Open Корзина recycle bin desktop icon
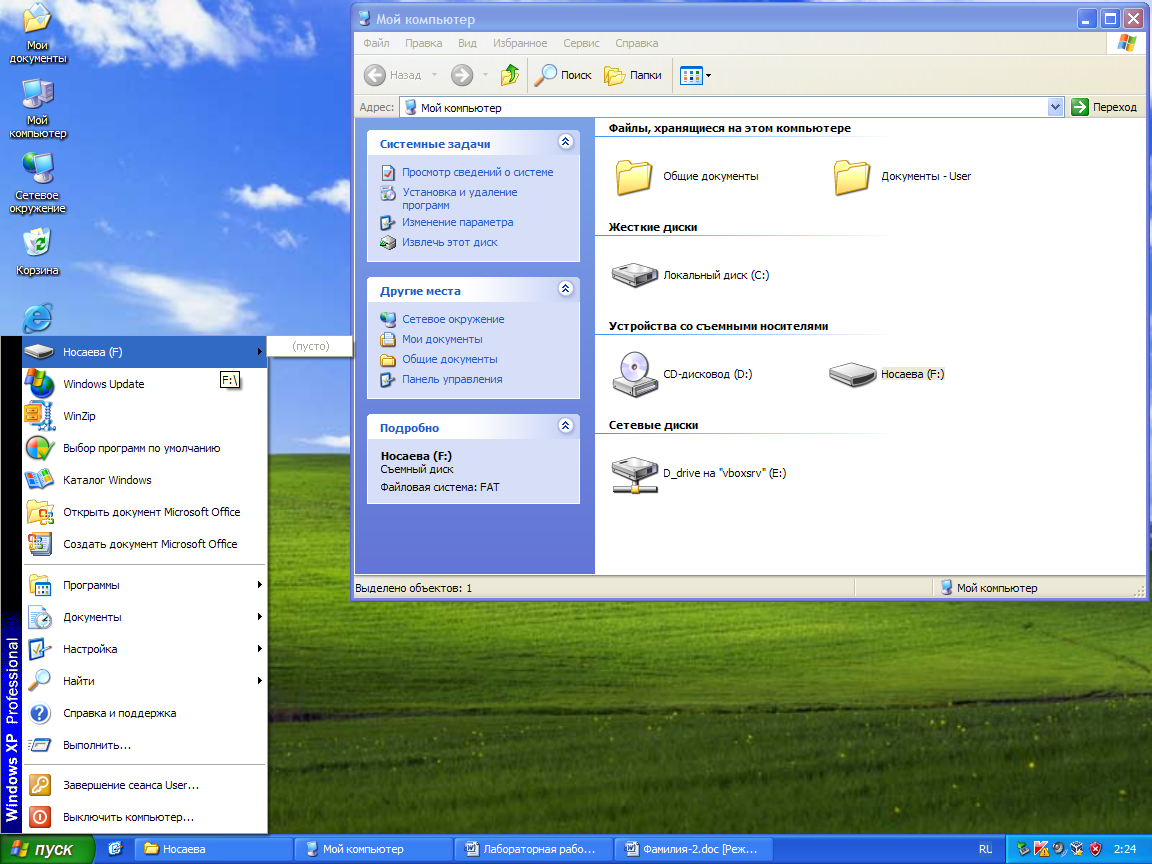Image resolution: width=1152 pixels, height=864 pixels. tap(37, 251)
